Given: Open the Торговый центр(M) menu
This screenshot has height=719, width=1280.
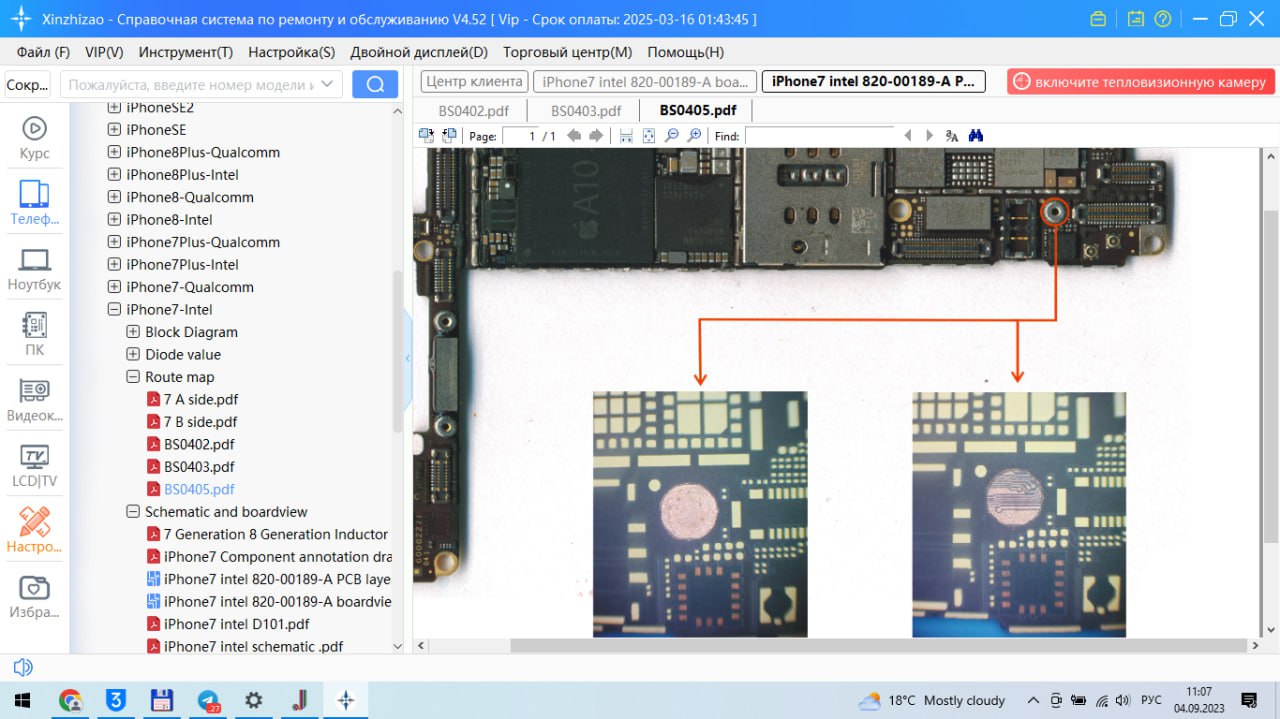Looking at the screenshot, I should (x=568, y=52).
